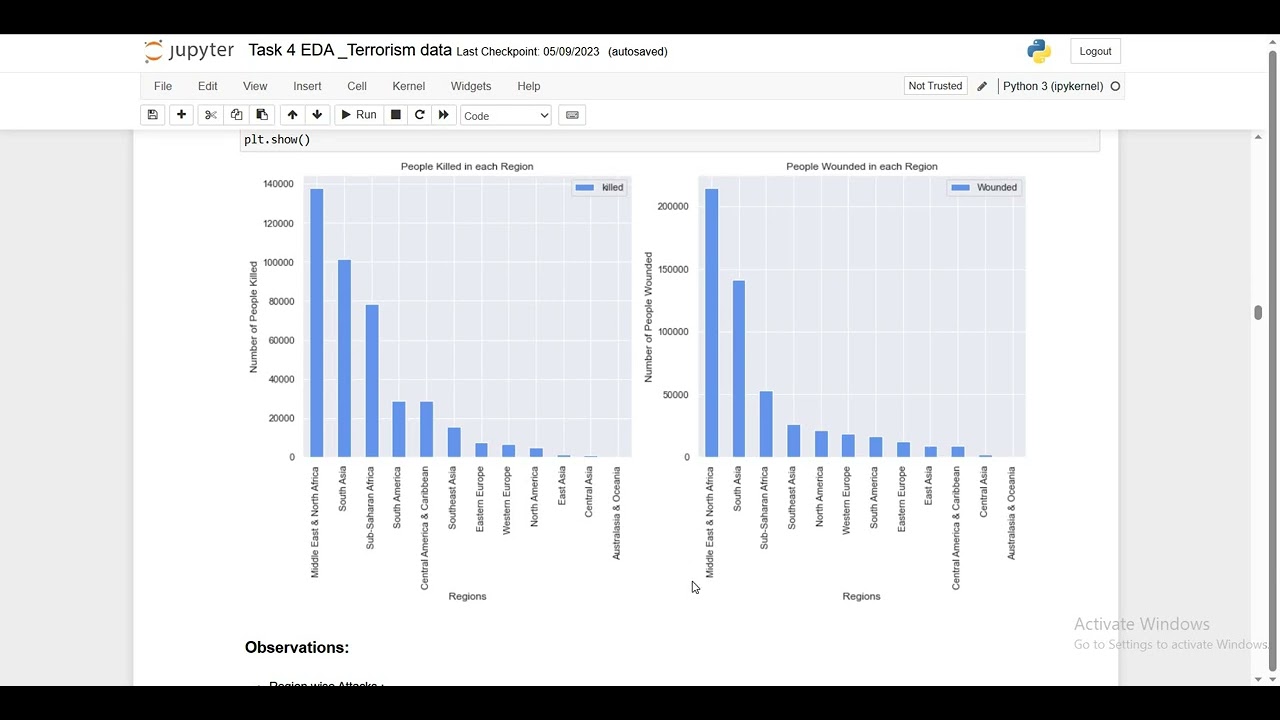The width and height of the screenshot is (1280, 720).
Task: Interrupt the kernel with stop icon
Action: [396, 115]
